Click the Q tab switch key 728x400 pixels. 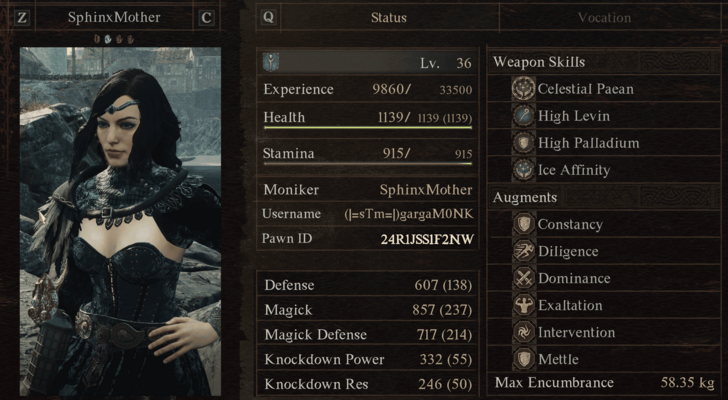(x=268, y=17)
